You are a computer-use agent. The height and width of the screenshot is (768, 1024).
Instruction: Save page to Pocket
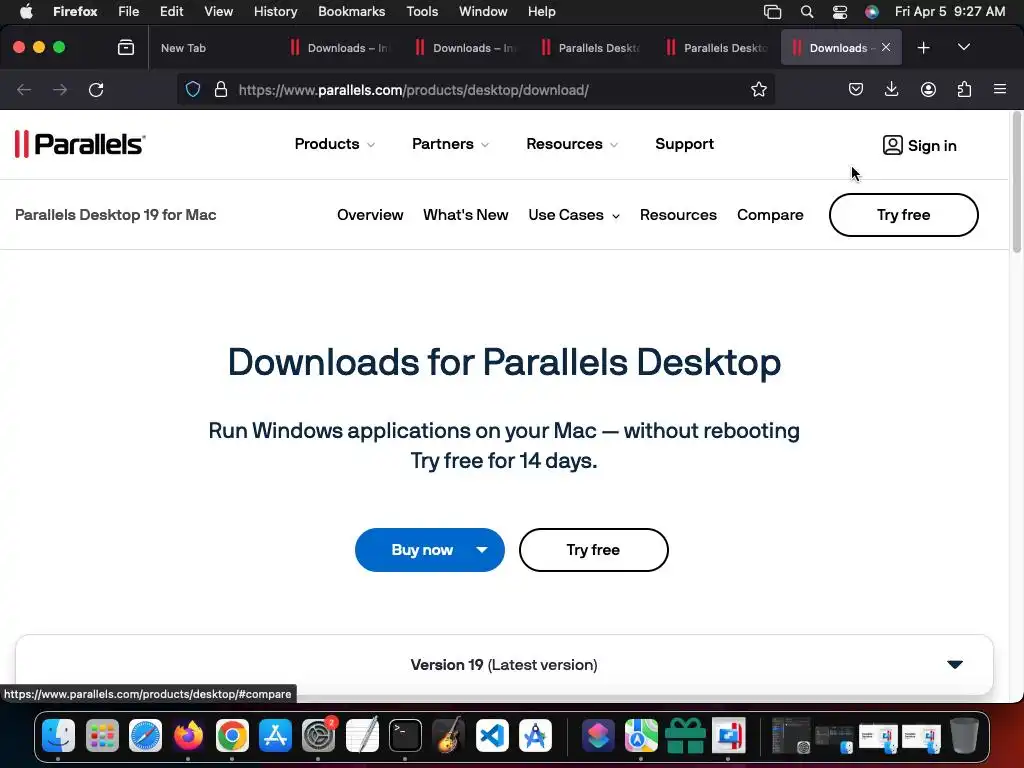[x=856, y=89]
